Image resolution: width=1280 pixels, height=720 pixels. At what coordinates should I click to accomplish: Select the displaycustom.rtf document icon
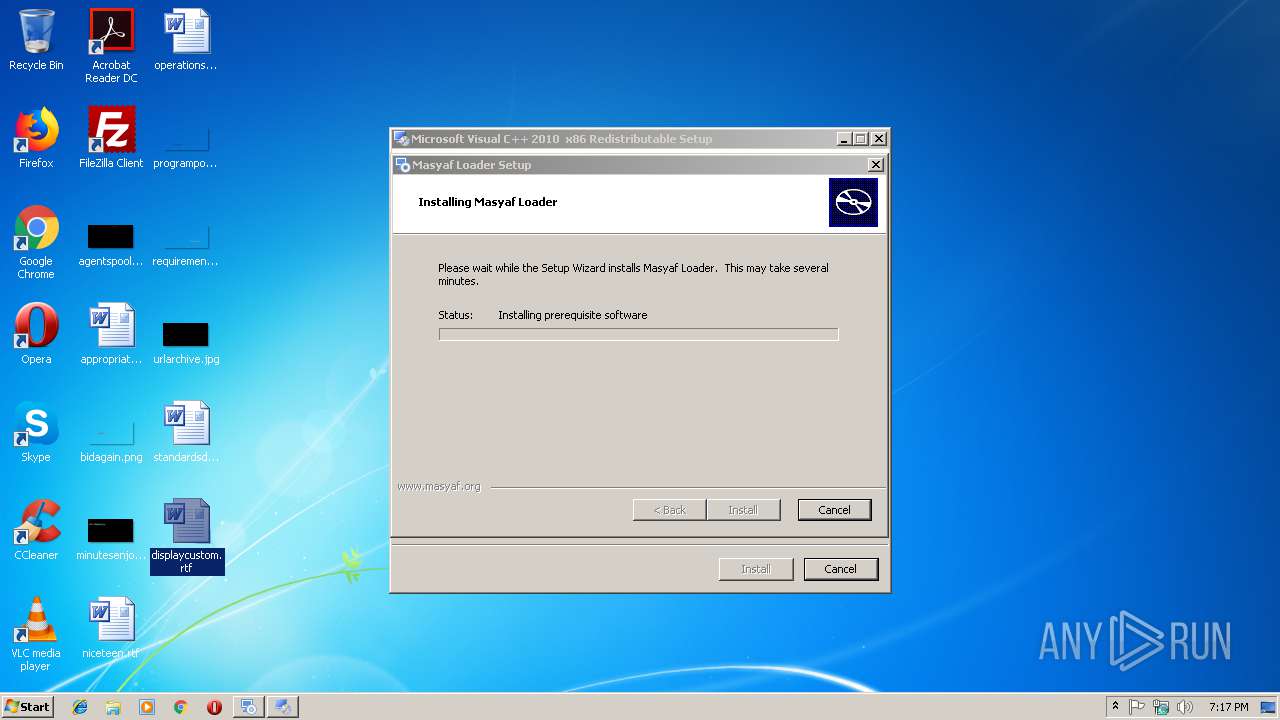[x=187, y=536]
